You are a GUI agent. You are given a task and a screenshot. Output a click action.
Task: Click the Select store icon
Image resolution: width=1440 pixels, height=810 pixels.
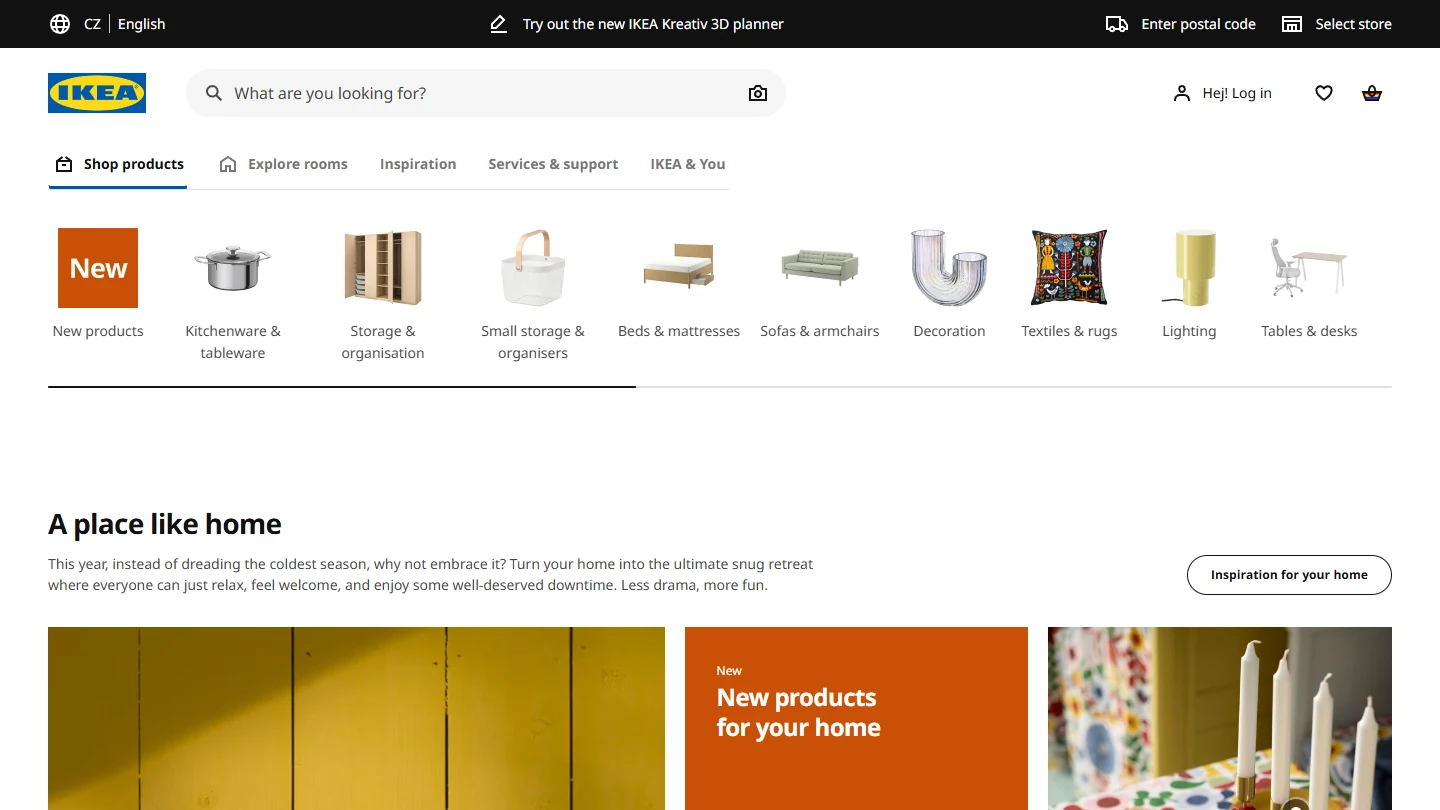[x=1292, y=24]
